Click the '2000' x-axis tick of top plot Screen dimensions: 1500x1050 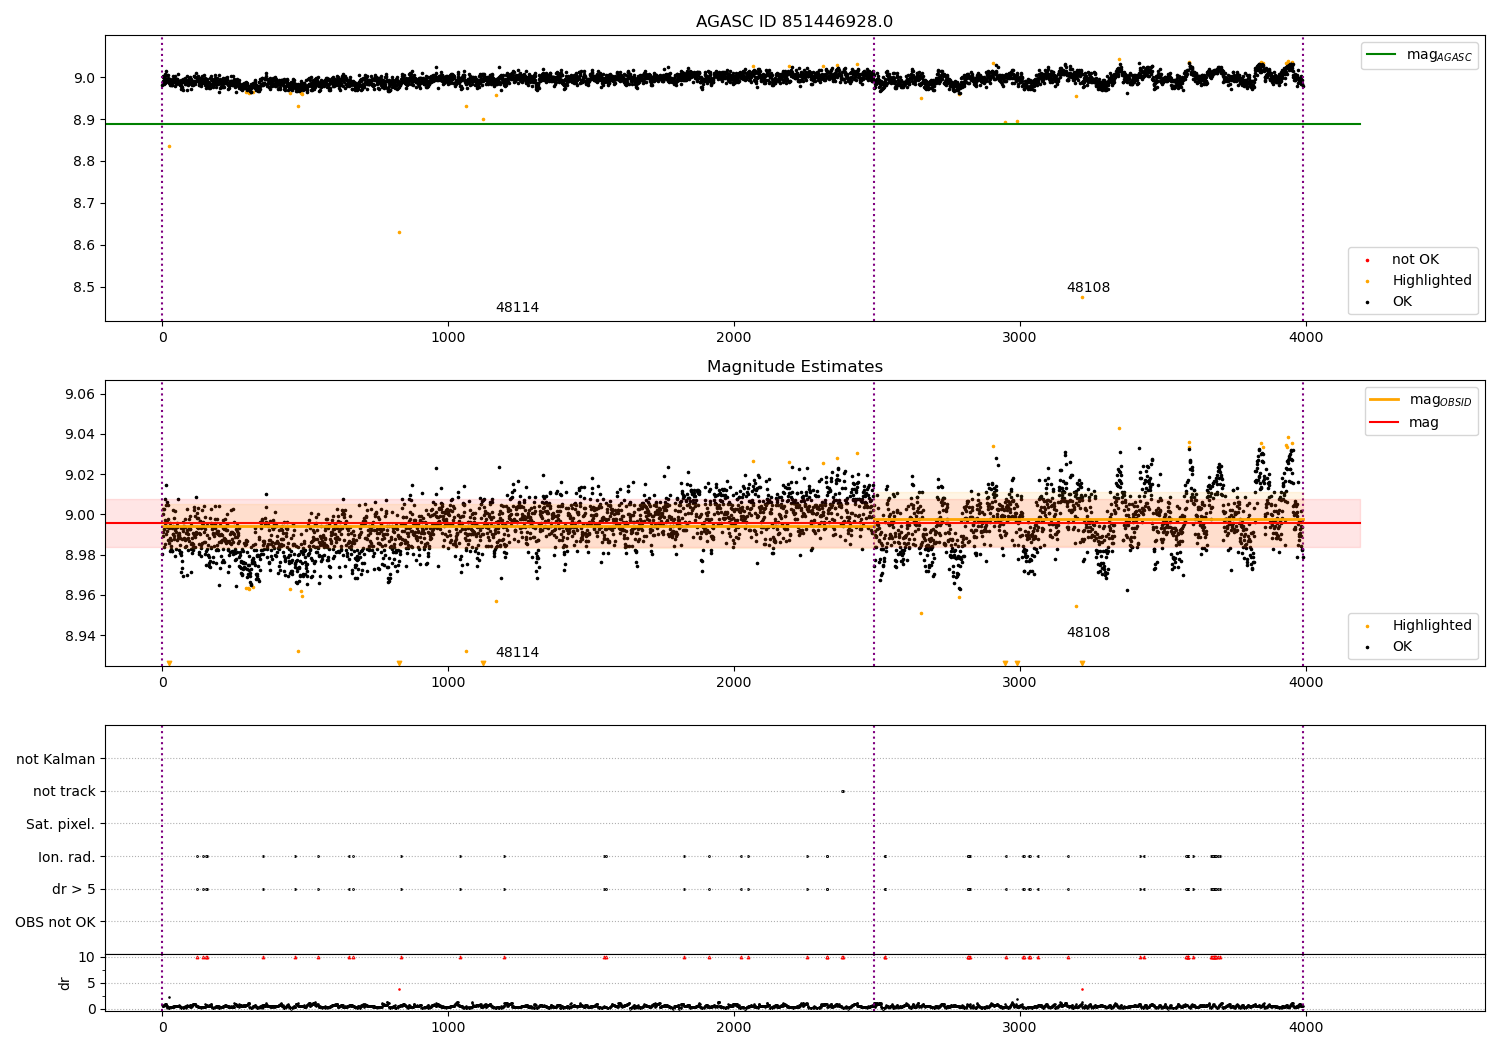(734, 338)
